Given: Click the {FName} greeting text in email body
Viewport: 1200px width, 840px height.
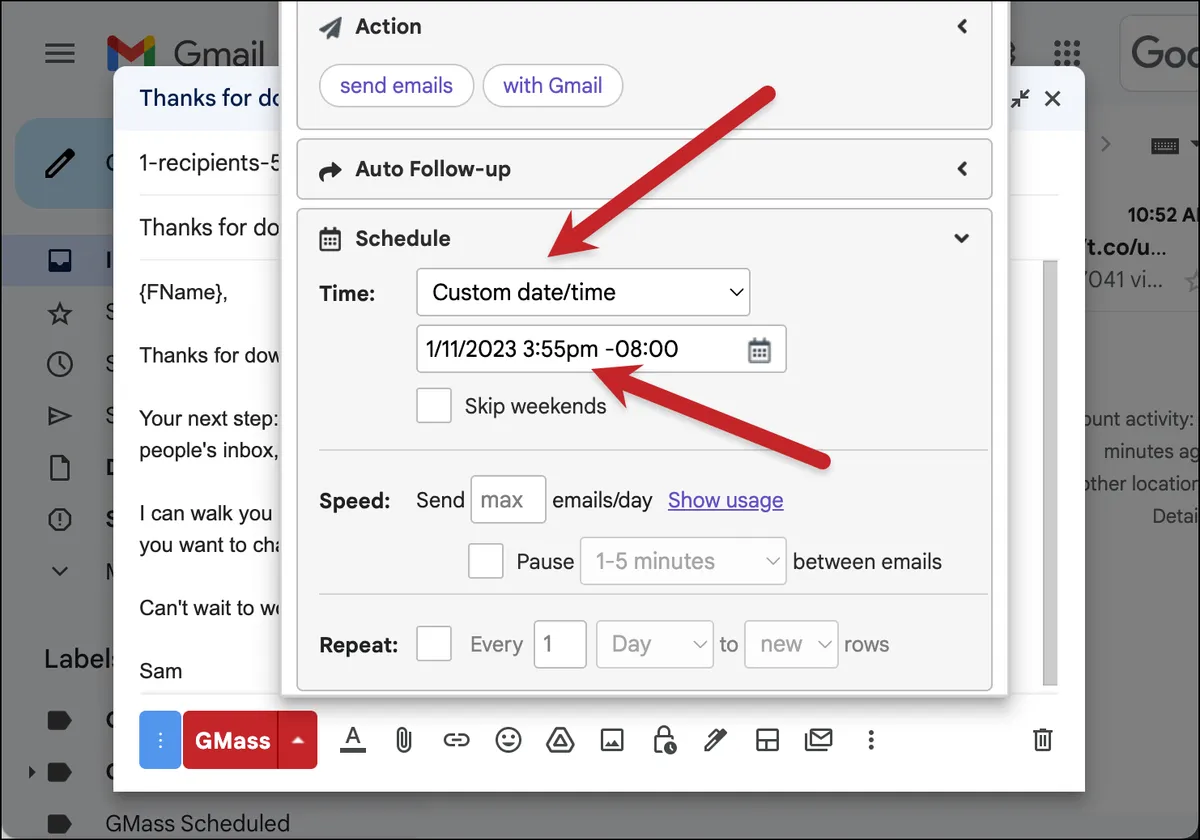Looking at the screenshot, I should tap(183, 293).
